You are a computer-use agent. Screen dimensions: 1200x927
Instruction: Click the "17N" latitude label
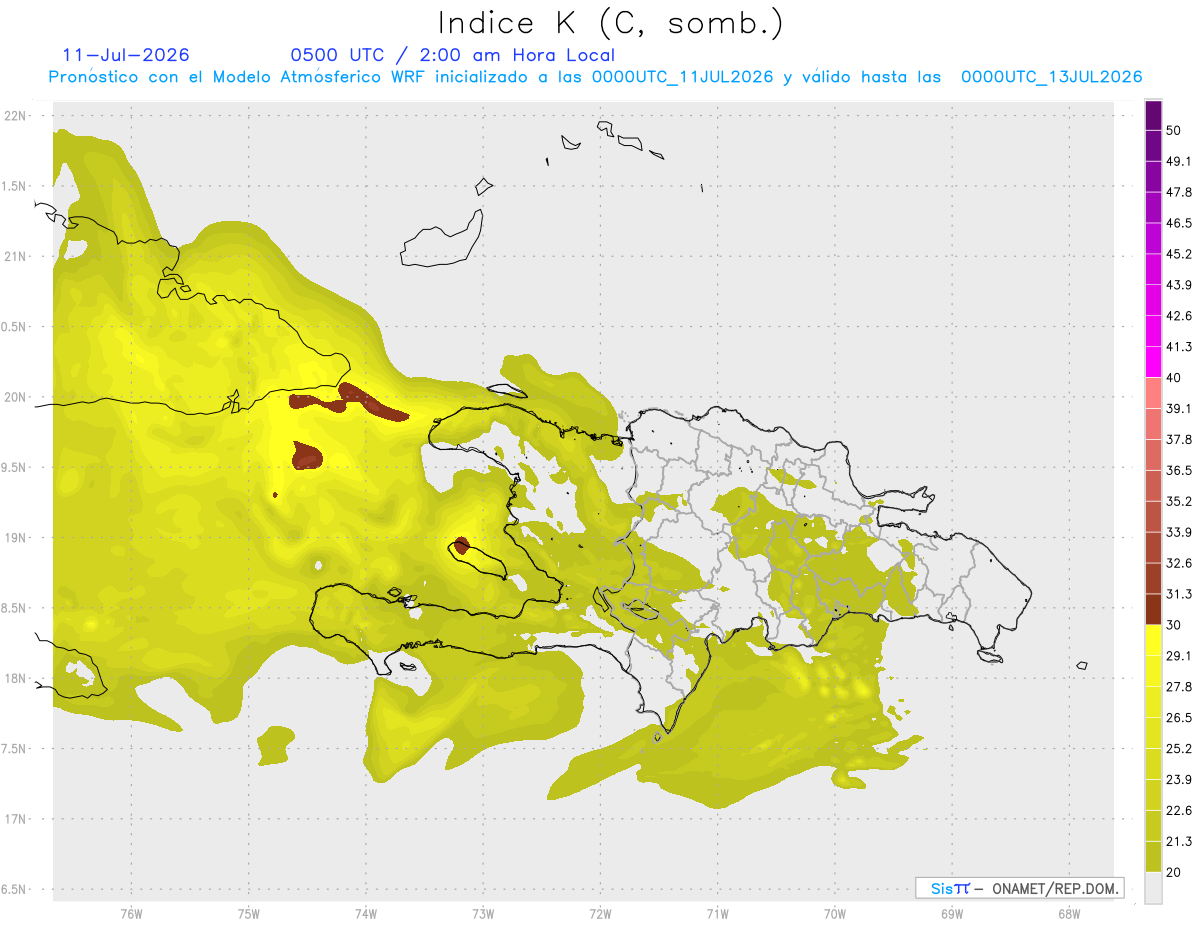15,819
